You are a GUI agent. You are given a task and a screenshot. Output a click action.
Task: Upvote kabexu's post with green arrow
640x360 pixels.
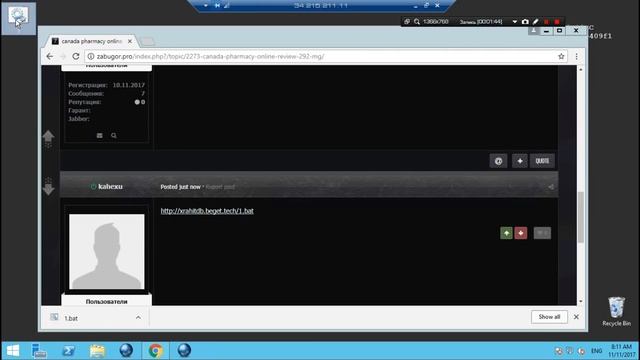click(x=507, y=233)
